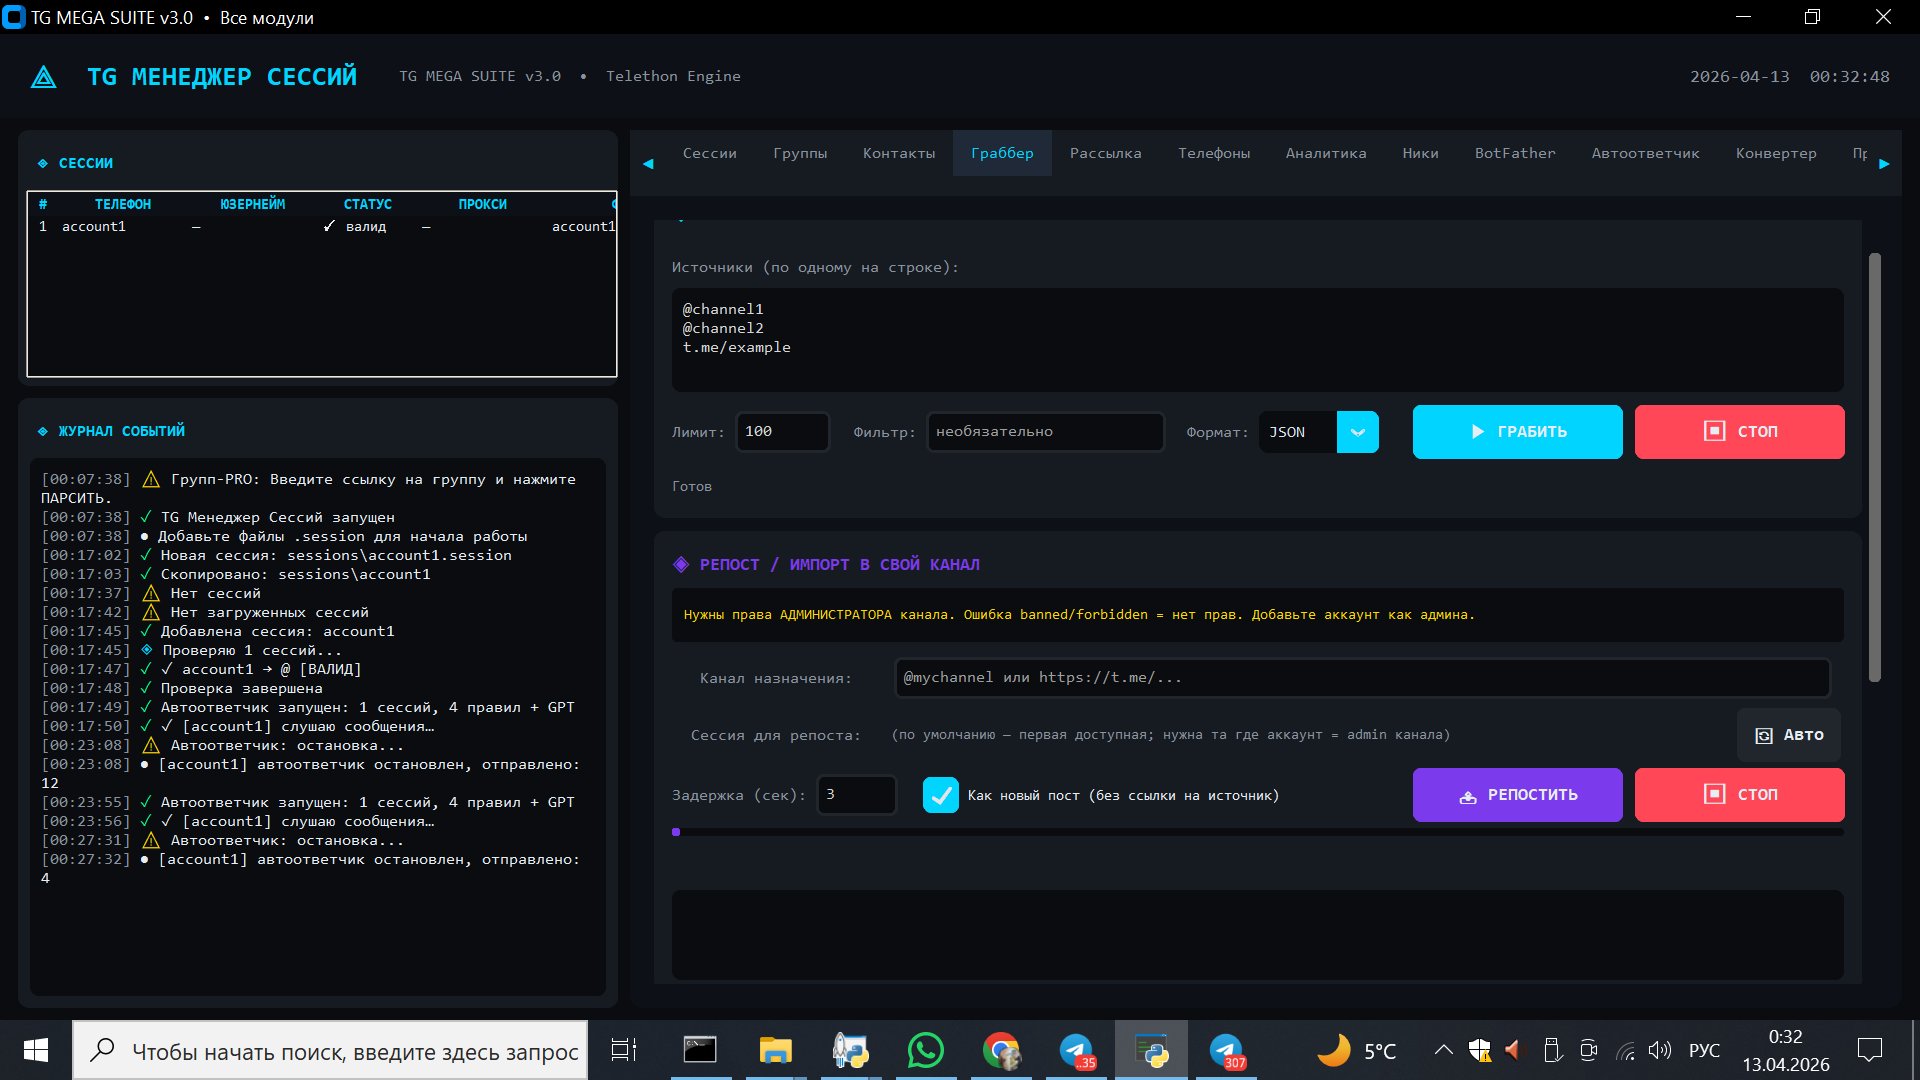
Task: Switch to the Рассылка tab
Action: click(1105, 153)
